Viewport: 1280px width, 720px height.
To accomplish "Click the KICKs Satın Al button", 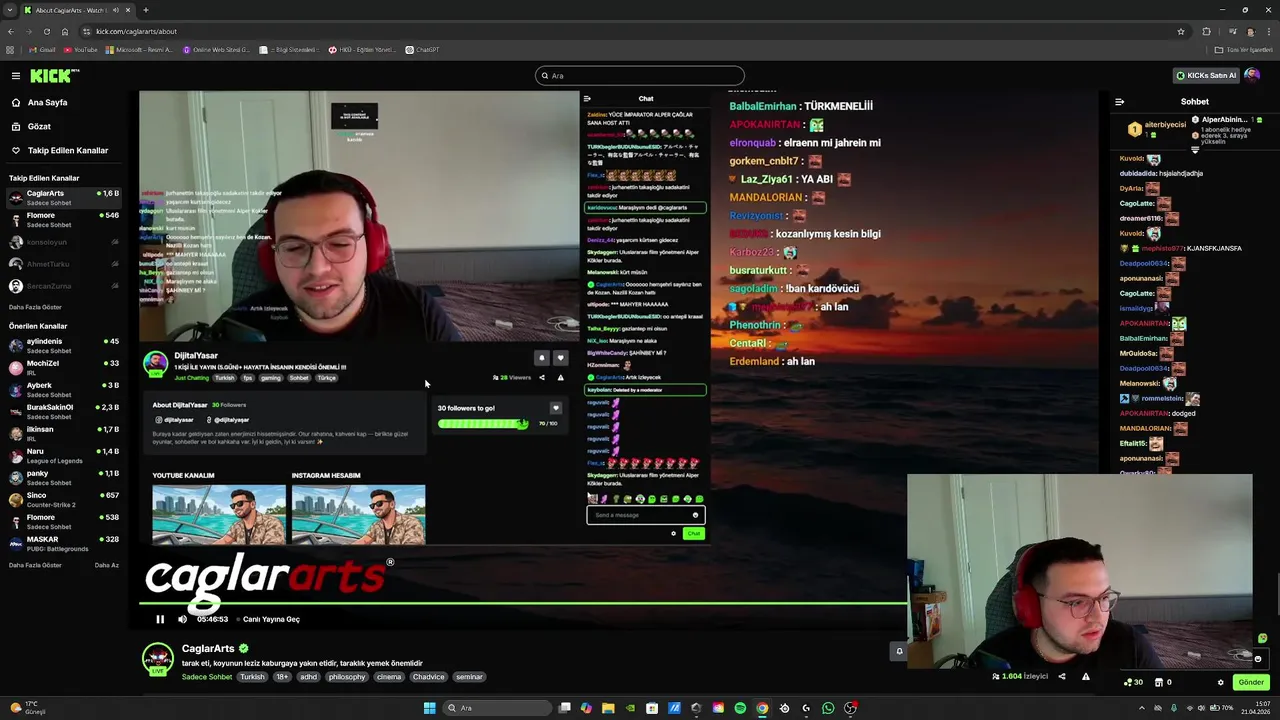I will (1206, 76).
